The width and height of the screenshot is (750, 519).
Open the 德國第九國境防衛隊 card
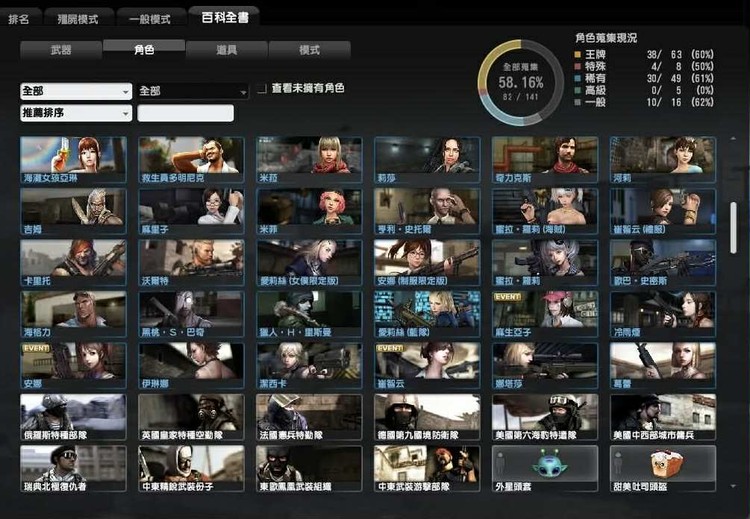[427, 417]
